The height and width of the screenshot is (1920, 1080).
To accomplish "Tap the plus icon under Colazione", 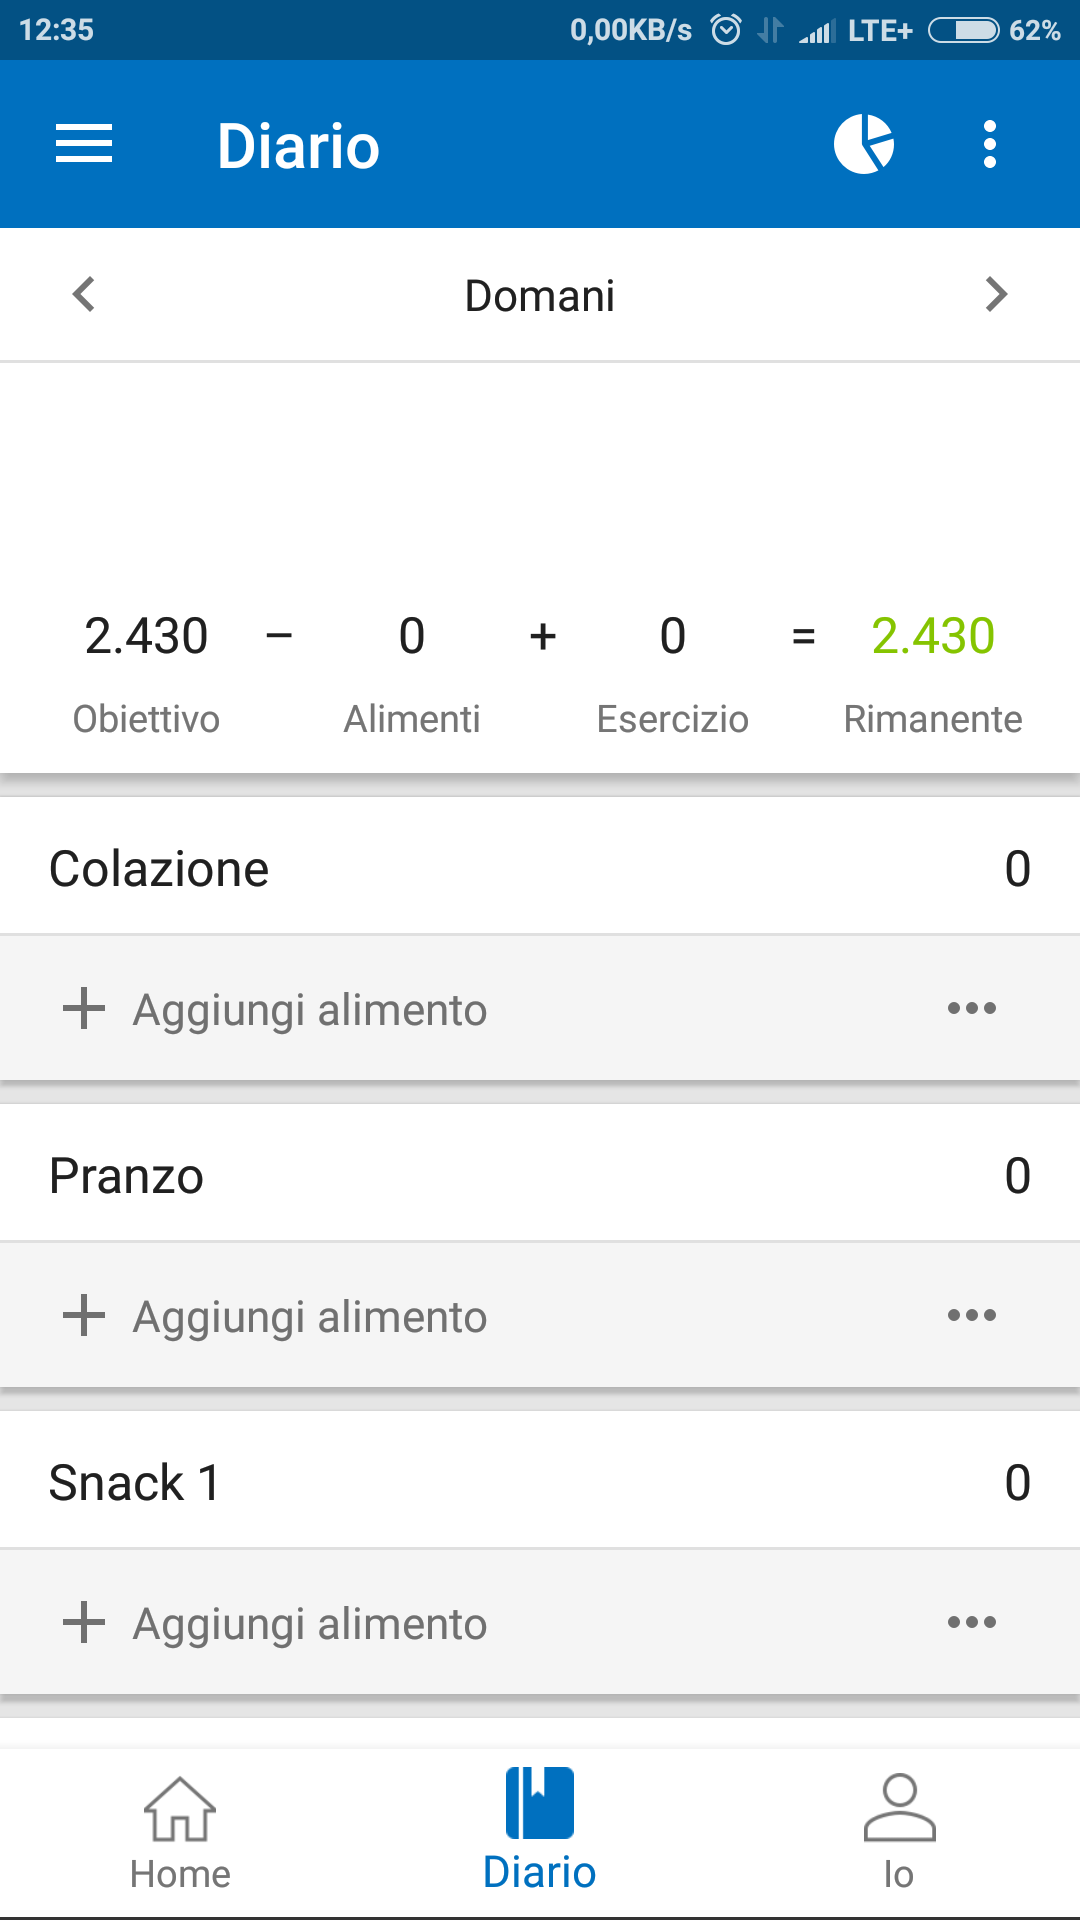I will pyautogui.click(x=84, y=1008).
